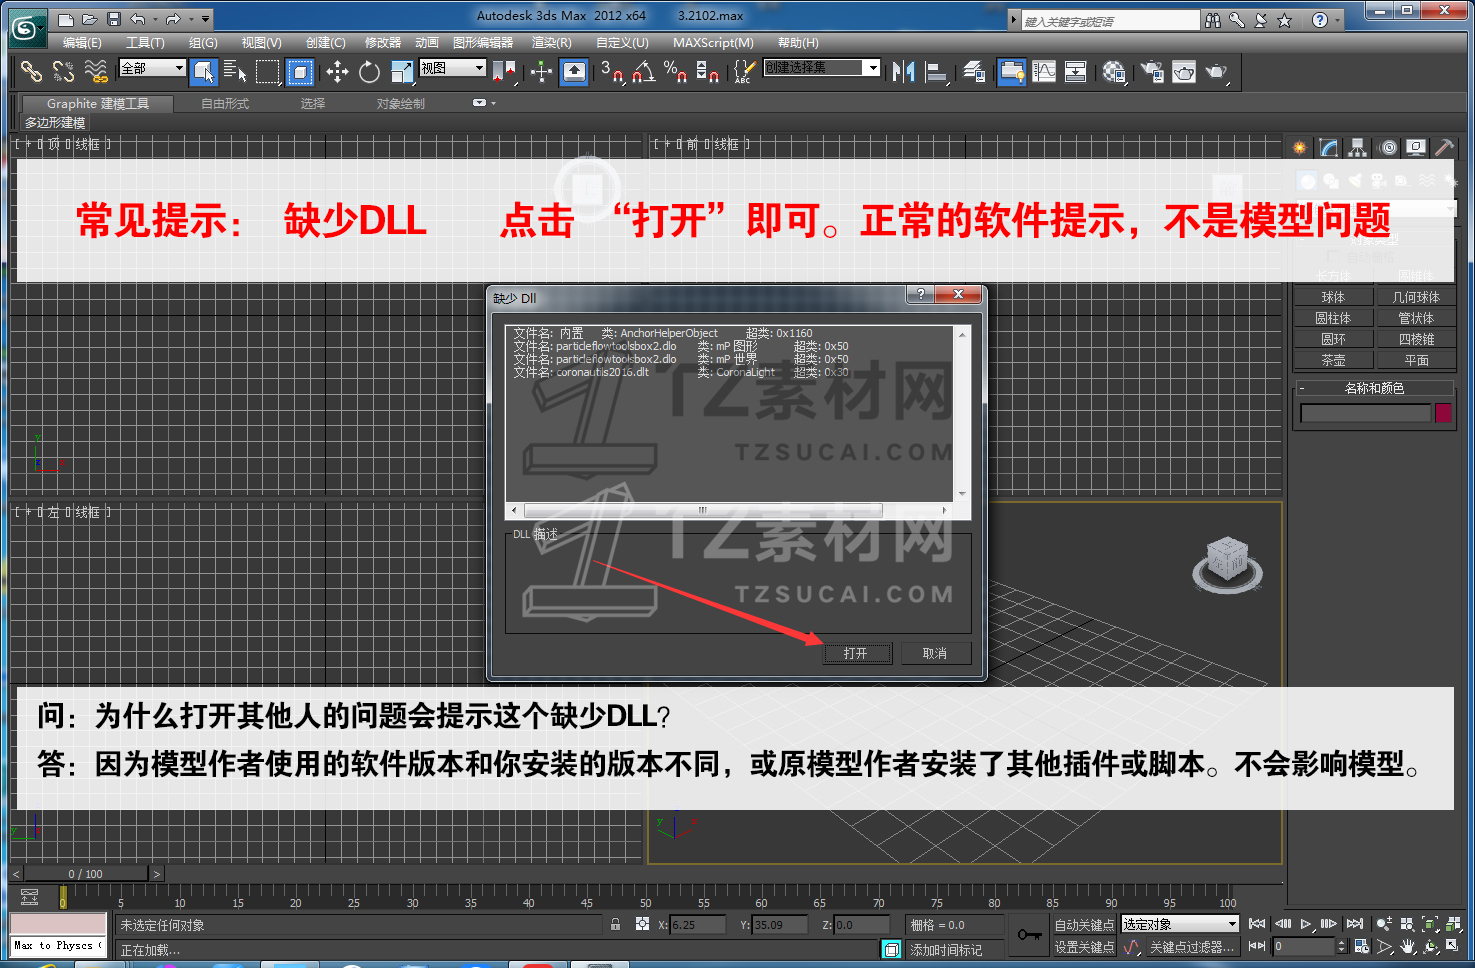Screen dimensions: 1475x968
Task: Click the Play Animation button
Action: pos(1306,924)
